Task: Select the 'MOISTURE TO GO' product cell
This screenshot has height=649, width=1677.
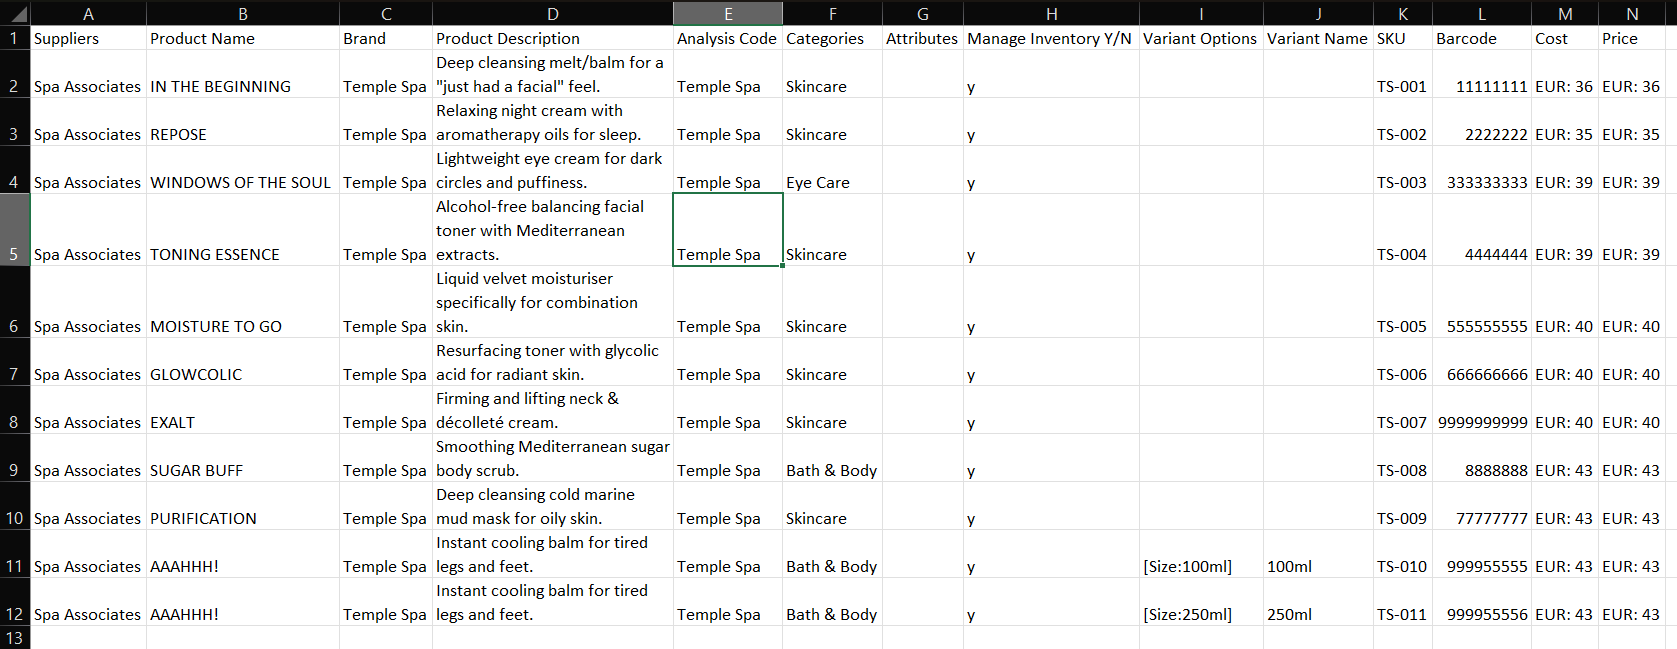Action: coord(243,302)
